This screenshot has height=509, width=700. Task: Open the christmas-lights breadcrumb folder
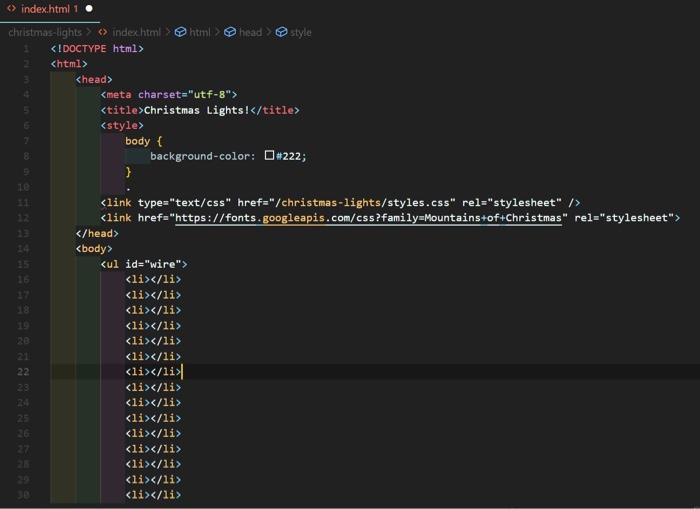click(45, 32)
